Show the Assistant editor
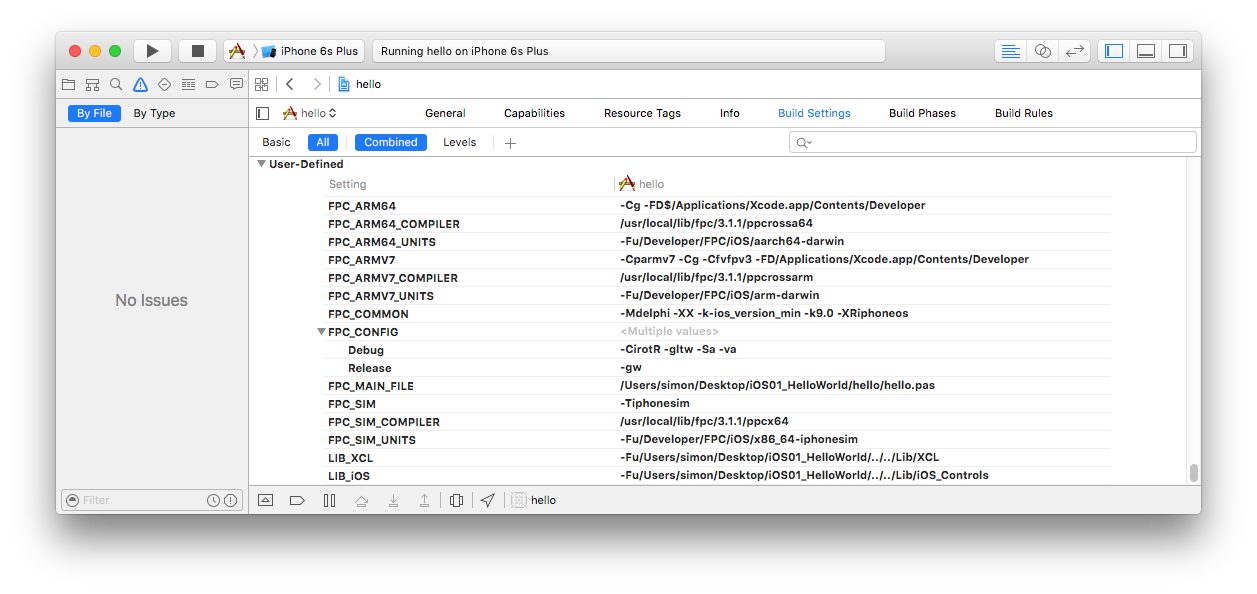This screenshot has height=594, width=1257. 1043,51
